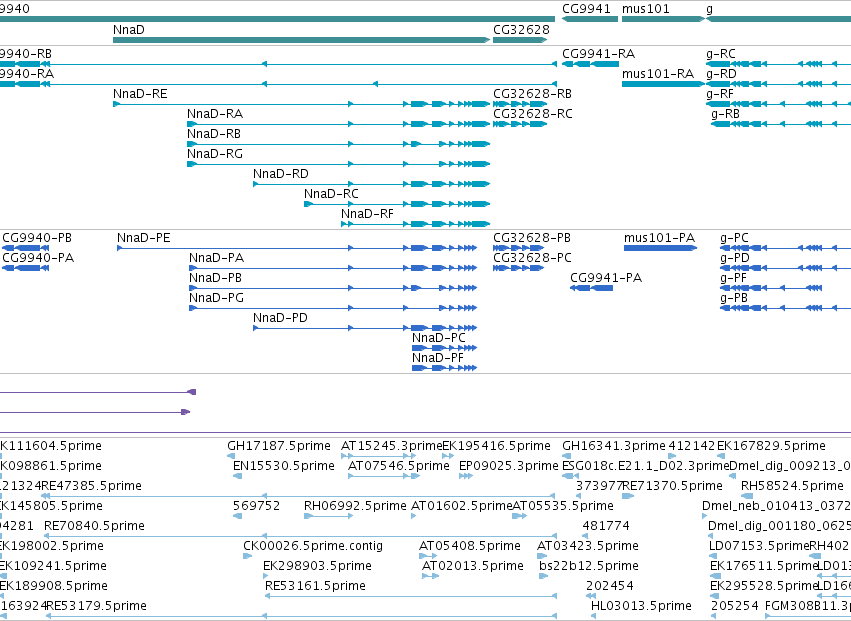
Task: Select the EK298903.5prime EST label
Action: (x=317, y=566)
